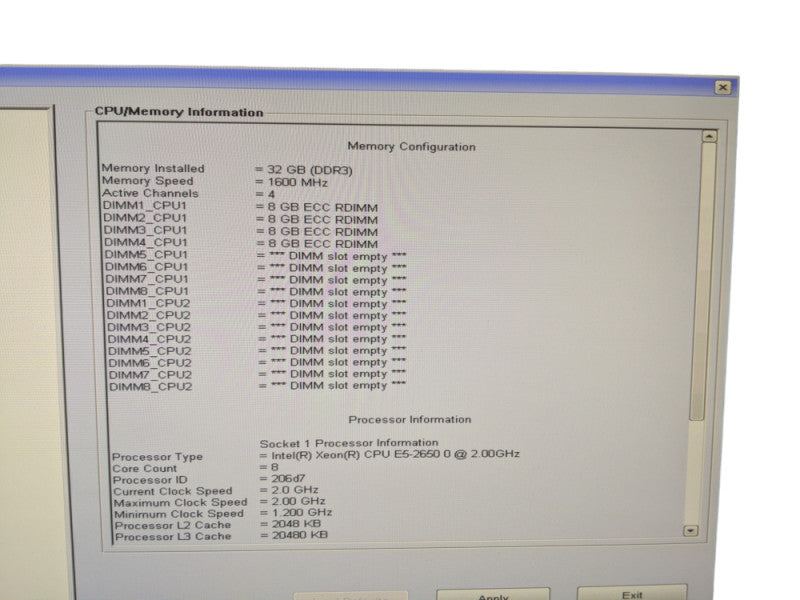Screen dimensions: 800x600
Task: Click the vertical scrollbar thumb
Action: [x=703, y=281]
